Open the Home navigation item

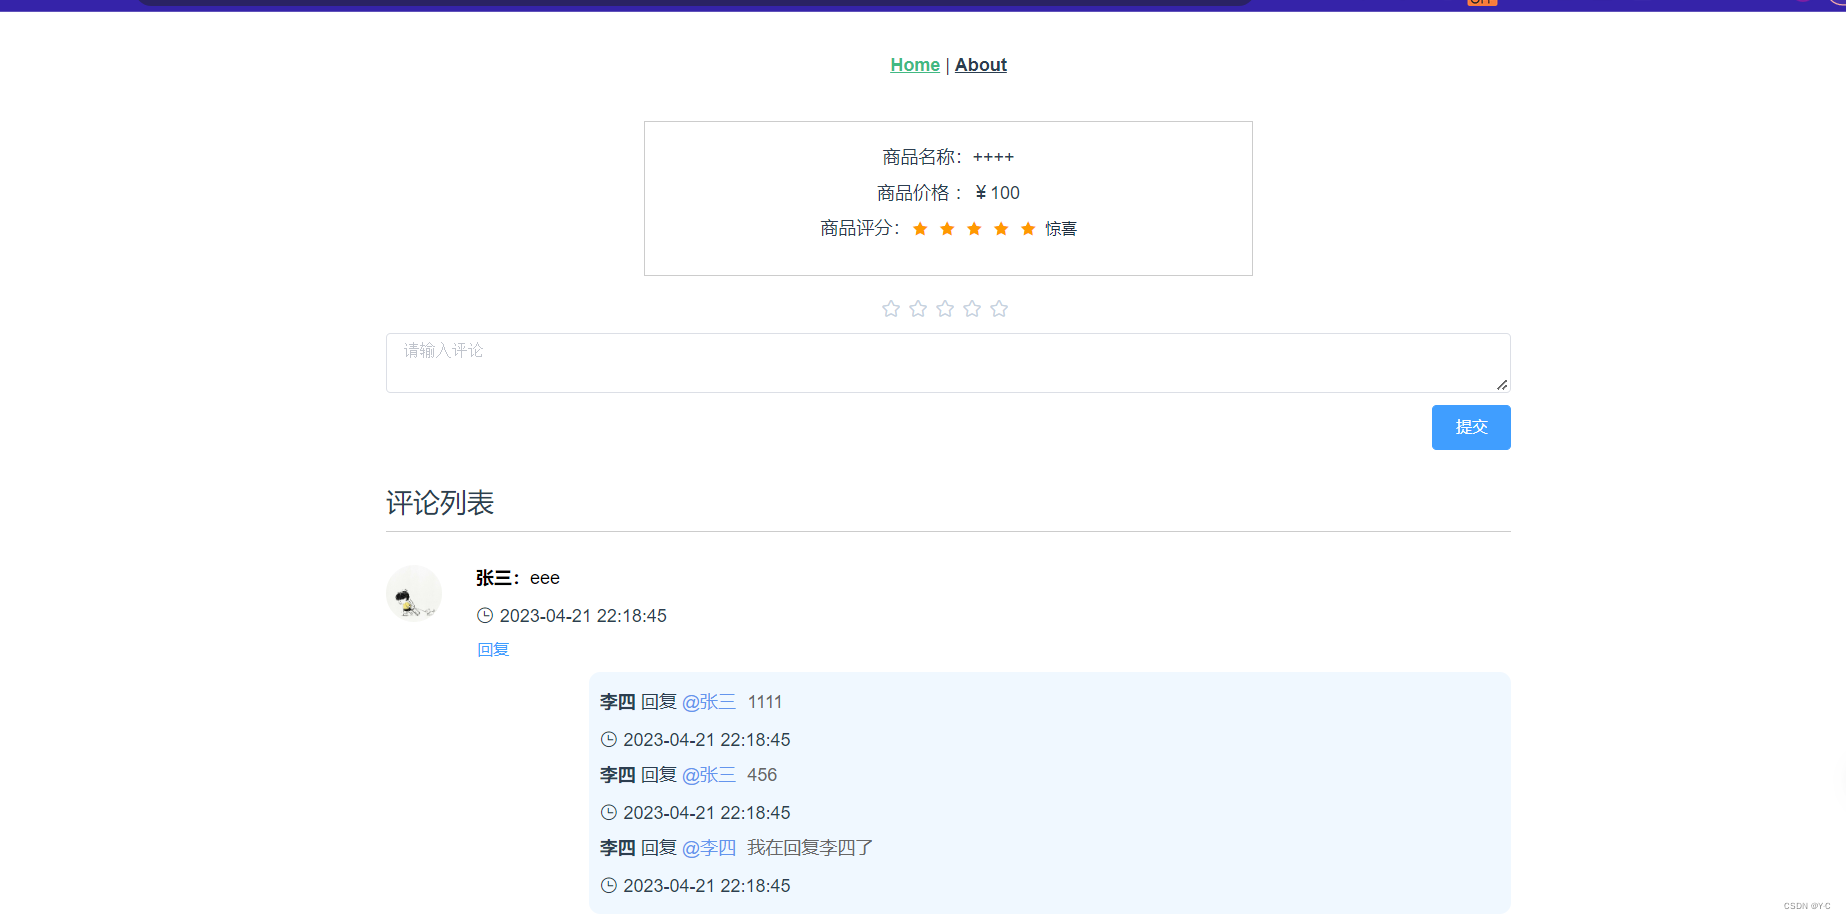click(914, 64)
